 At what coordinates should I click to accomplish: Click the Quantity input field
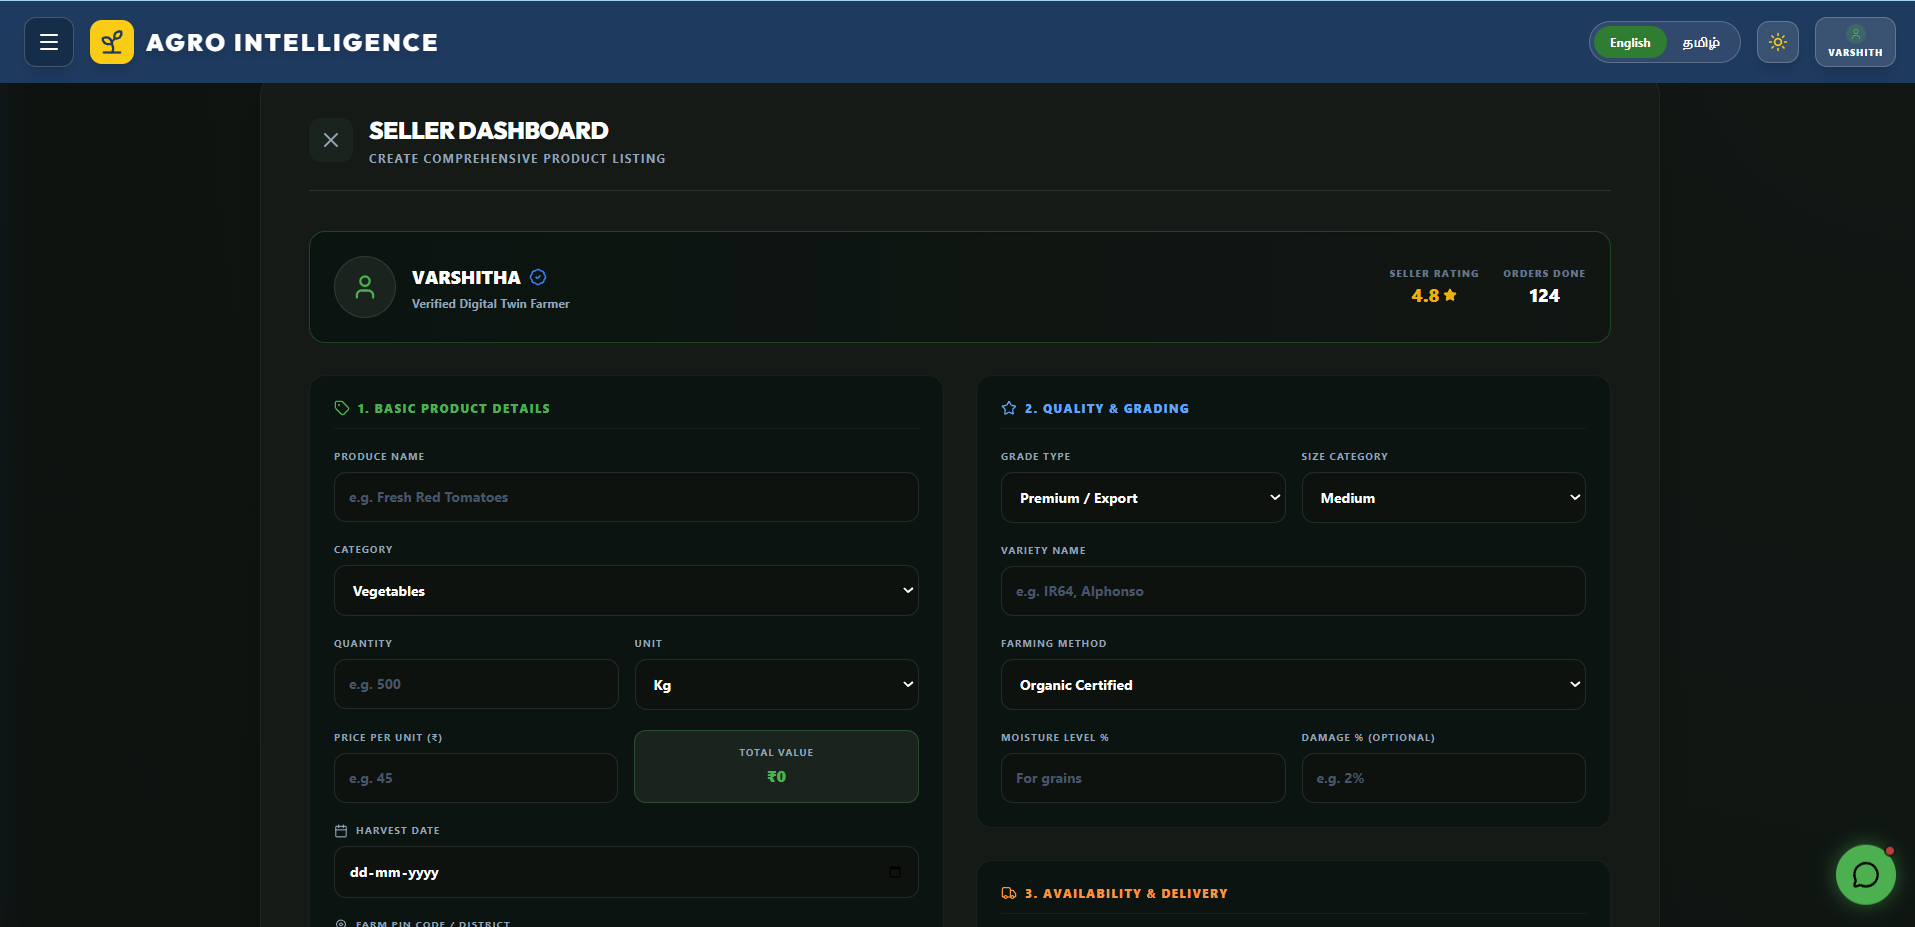pos(476,684)
